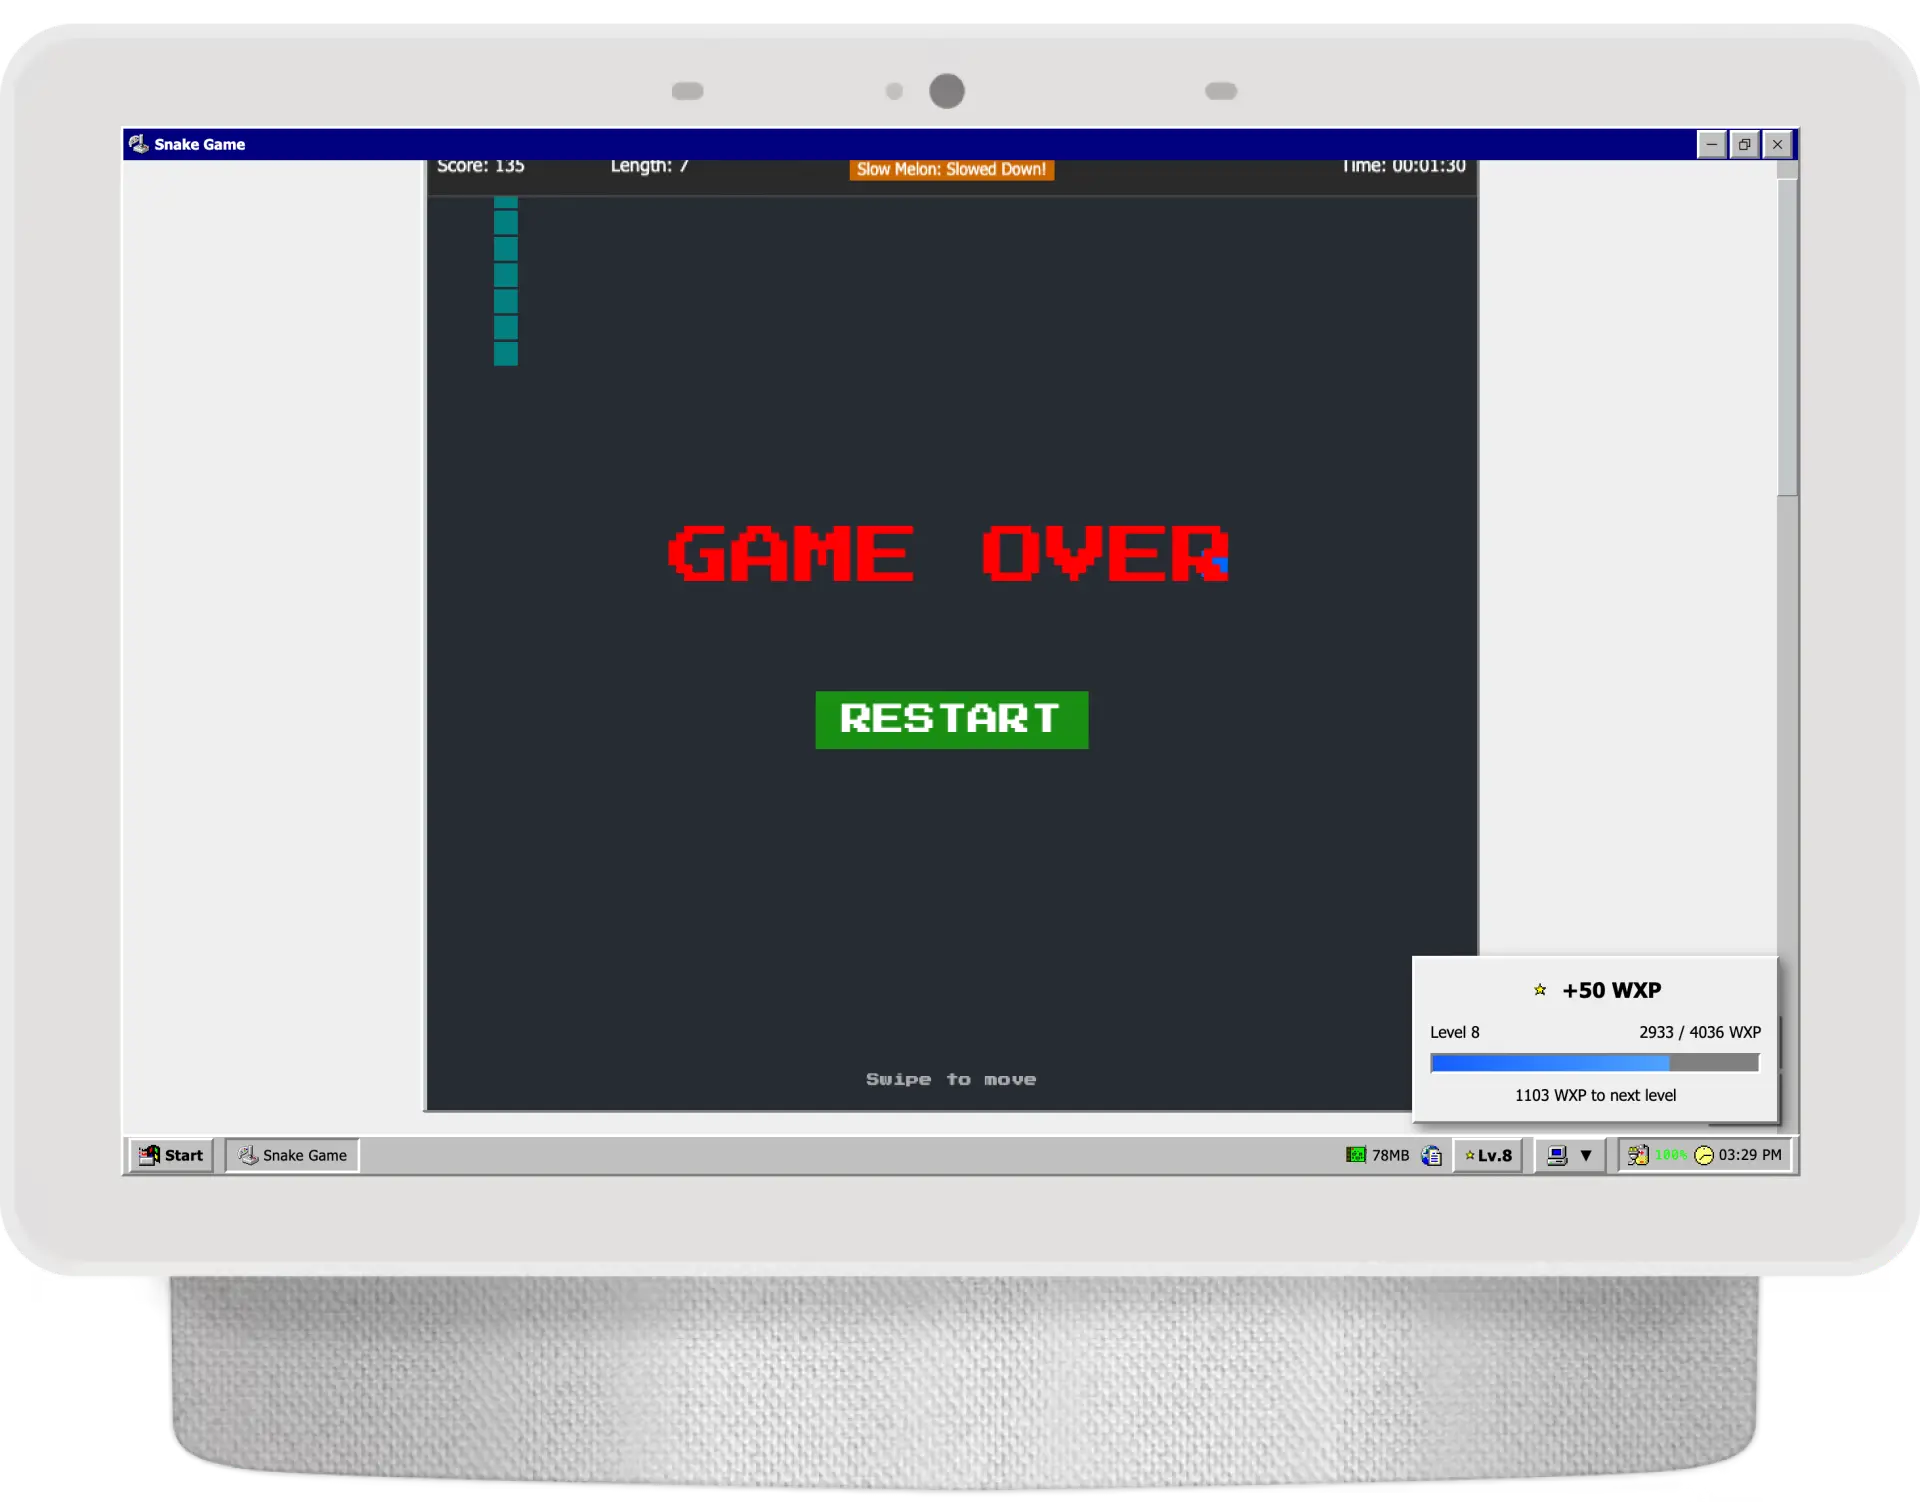The height and width of the screenshot is (1502, 1920).
Task: Click the joystick icon on the Snake Game taskbar button
Action: pyautogui.click(x=248, y=1155)
